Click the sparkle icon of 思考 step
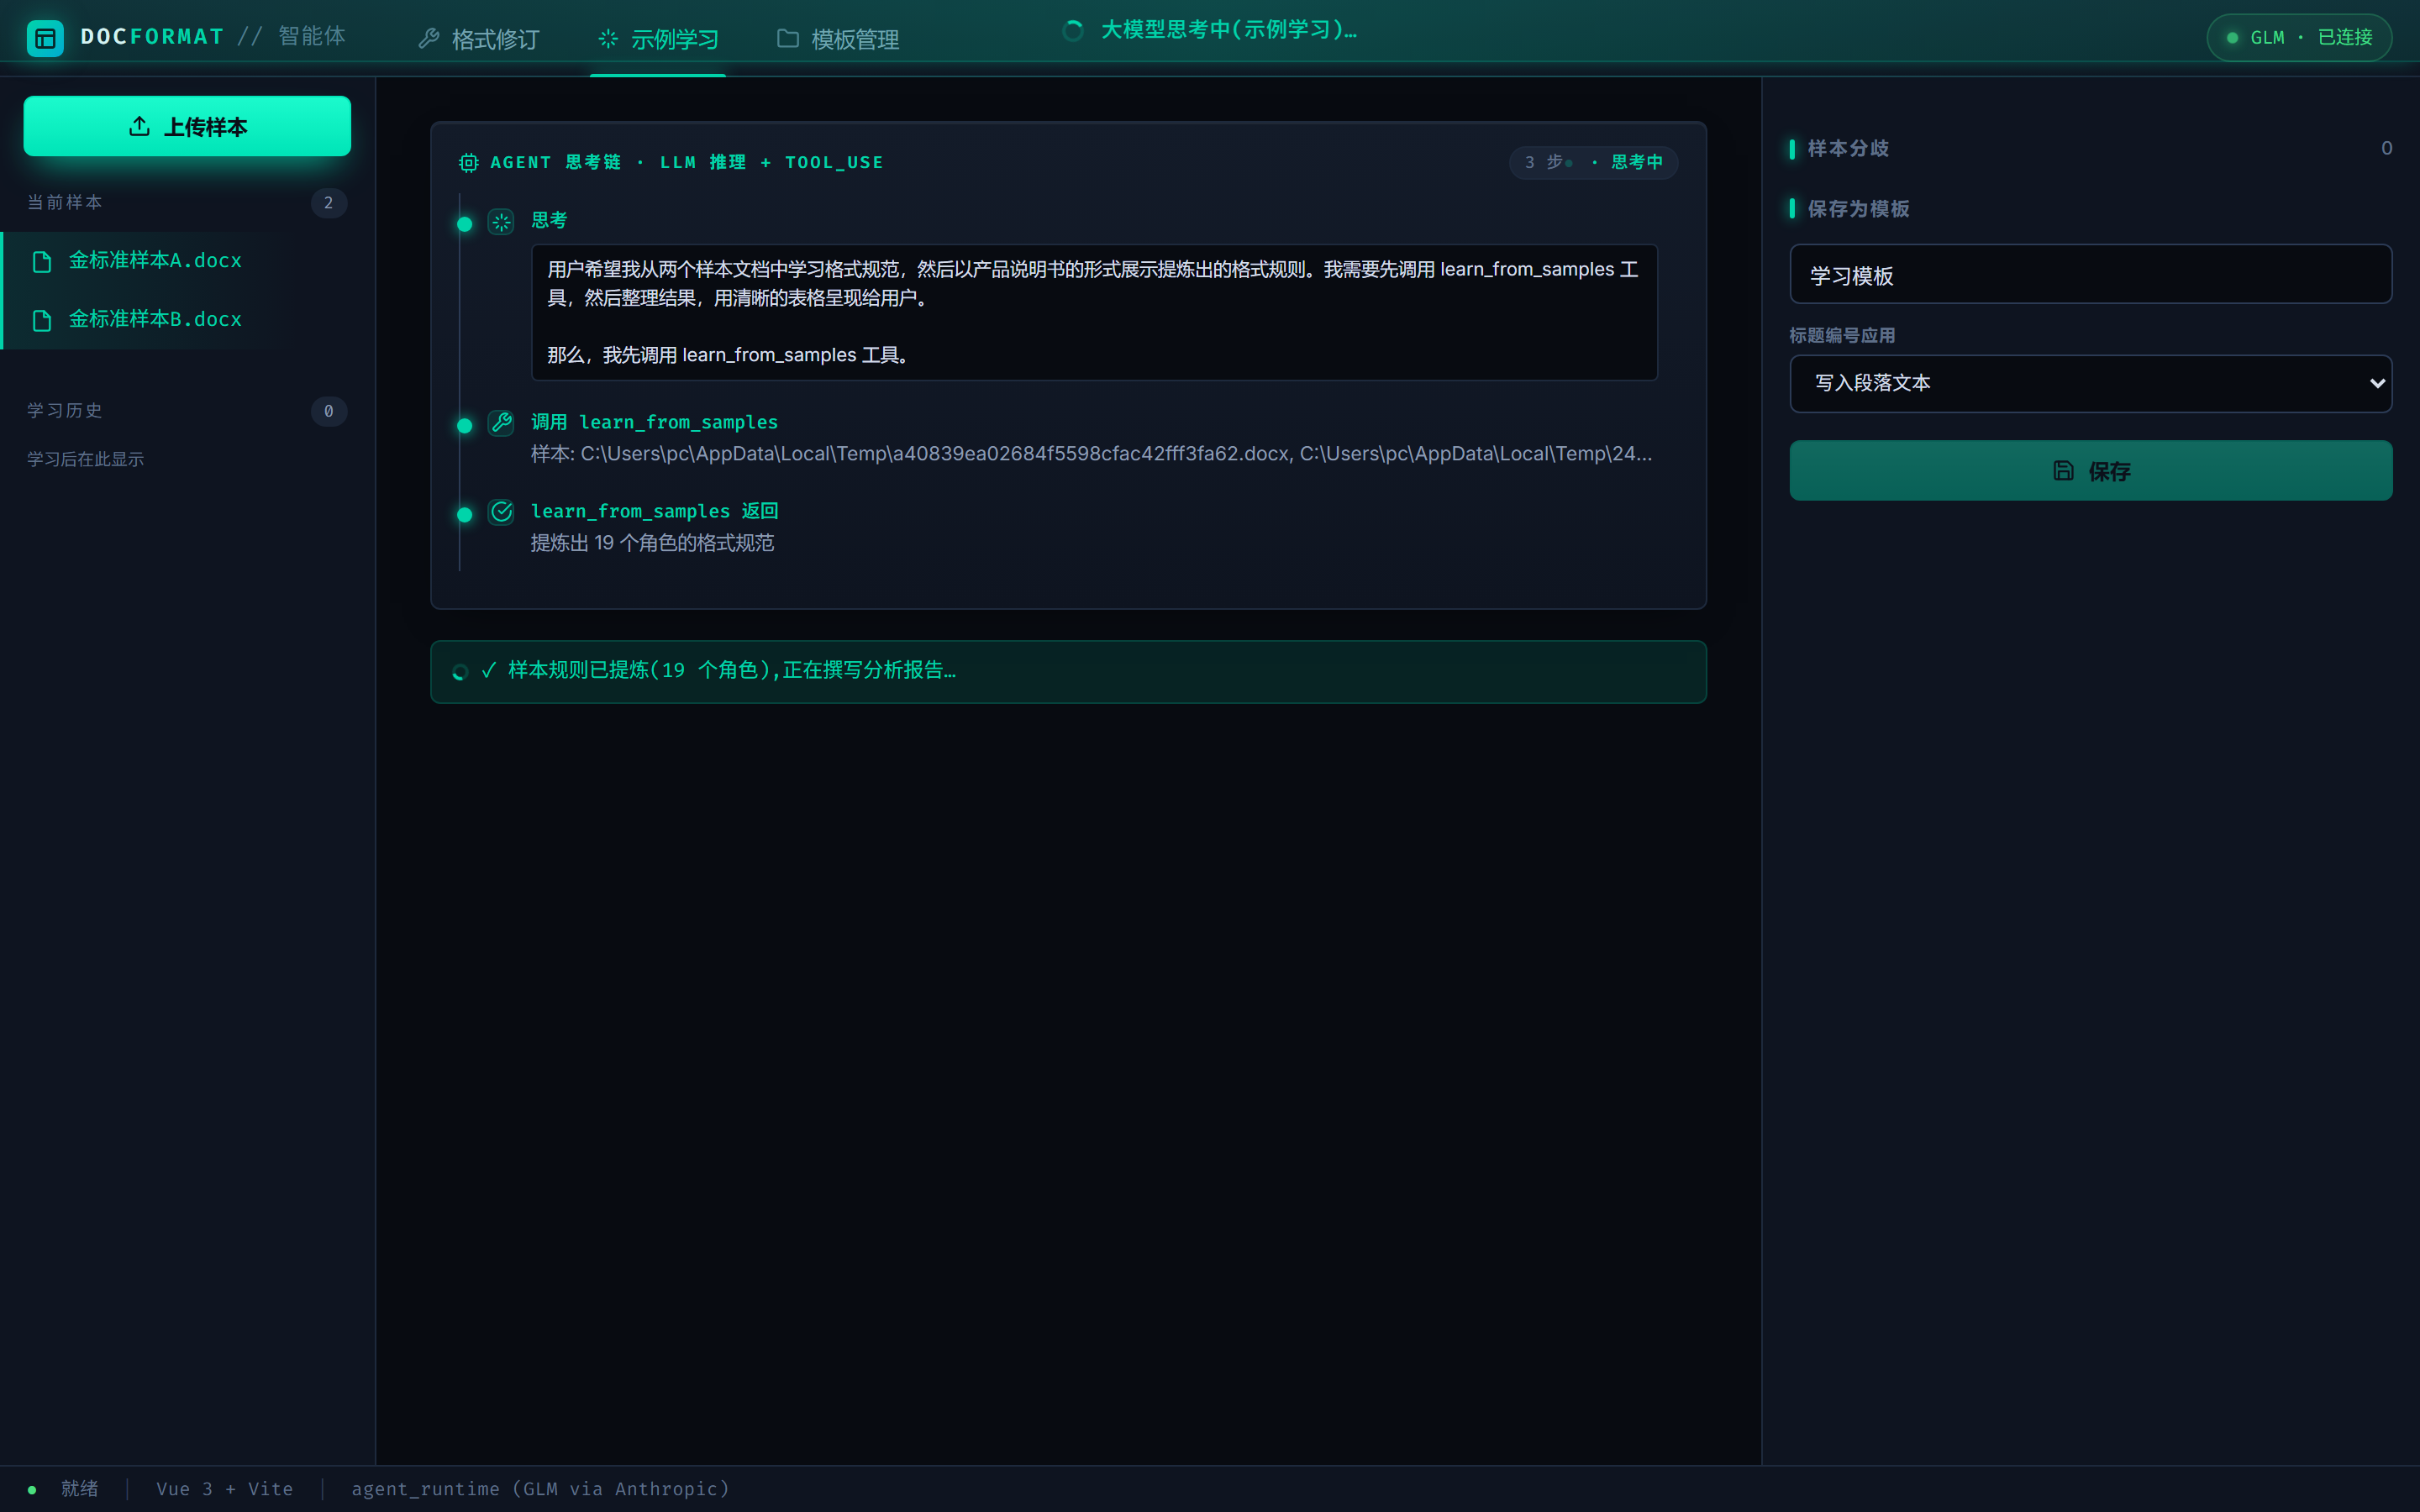The width and height of the screenshot is (2420, 1512). [501, 222]
